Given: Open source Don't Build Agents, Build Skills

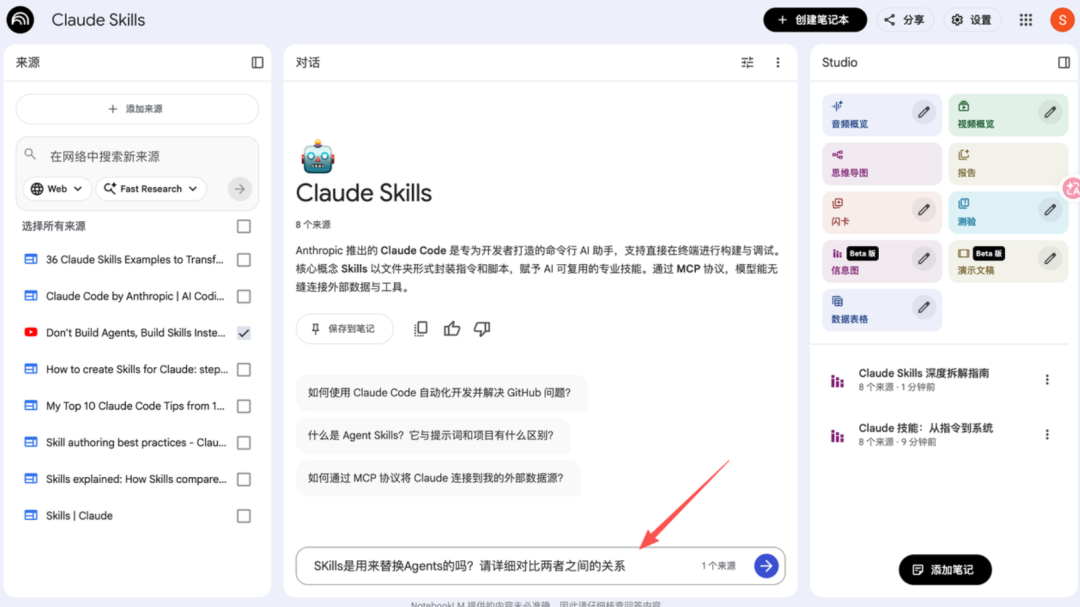Looking at the screenshot, I should tap(136, 333).
